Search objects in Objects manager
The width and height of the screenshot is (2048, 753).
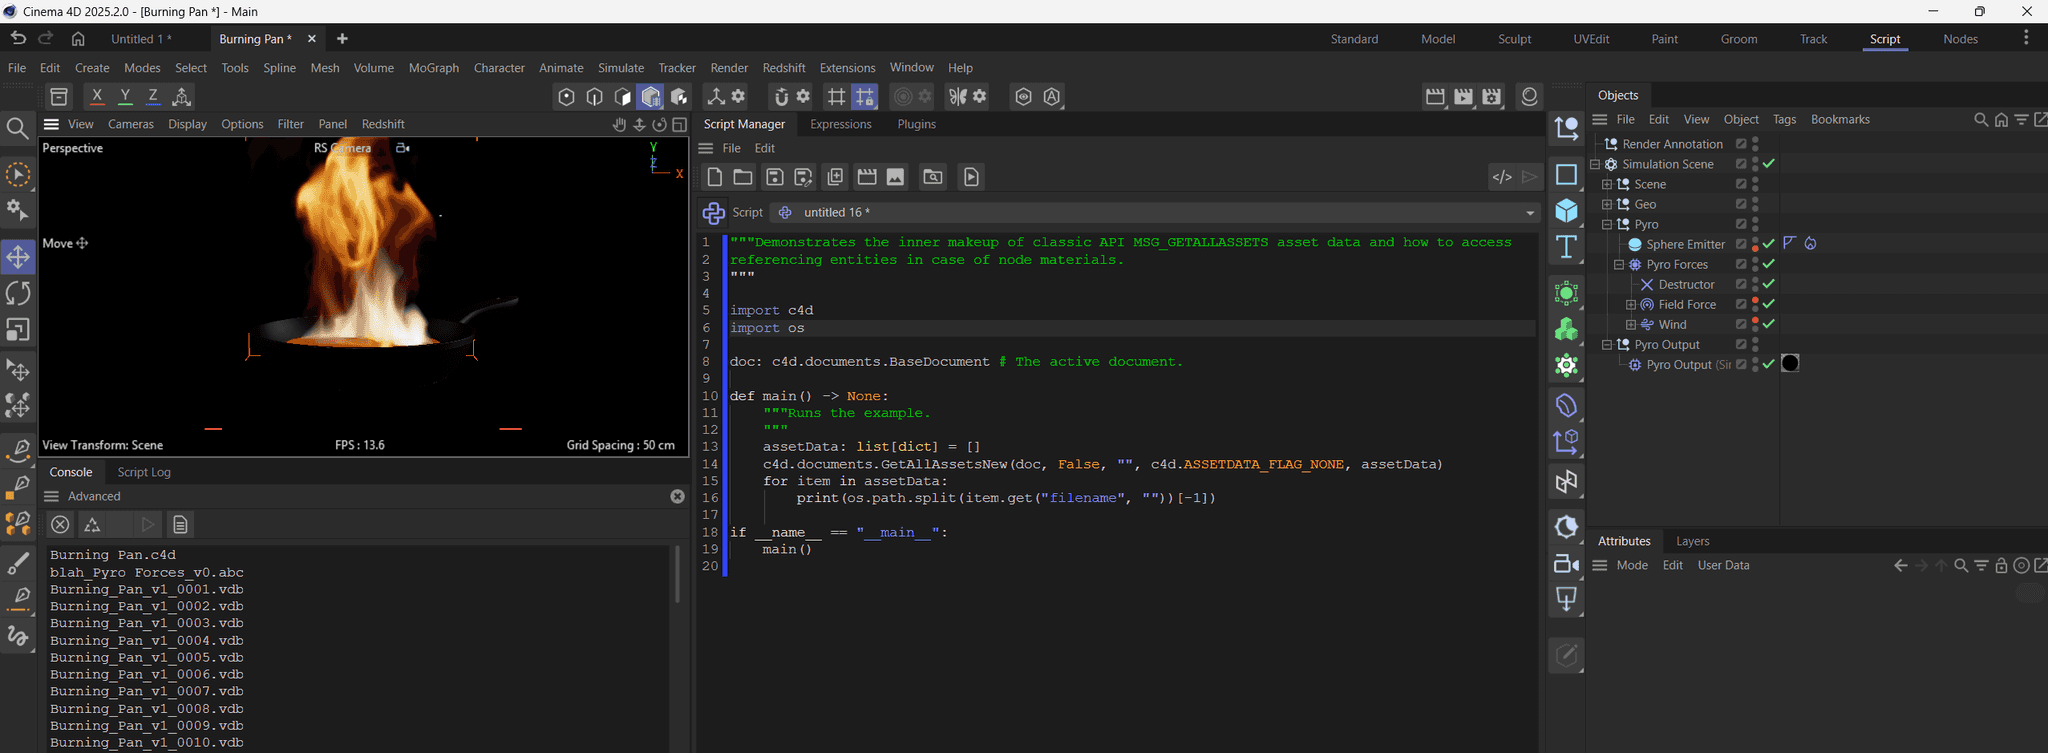(1981, 120)
